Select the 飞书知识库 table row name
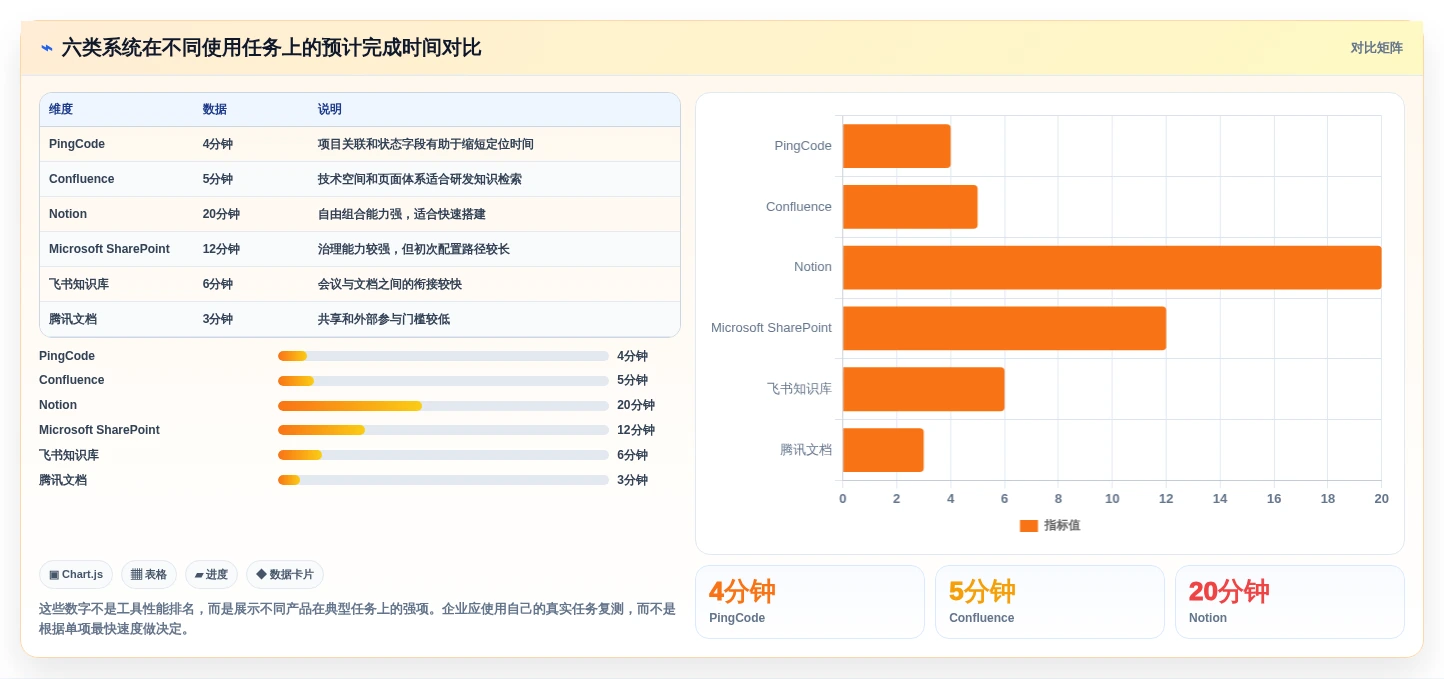This screenshot has height=679, width=1444. click(x=79, y=284)
